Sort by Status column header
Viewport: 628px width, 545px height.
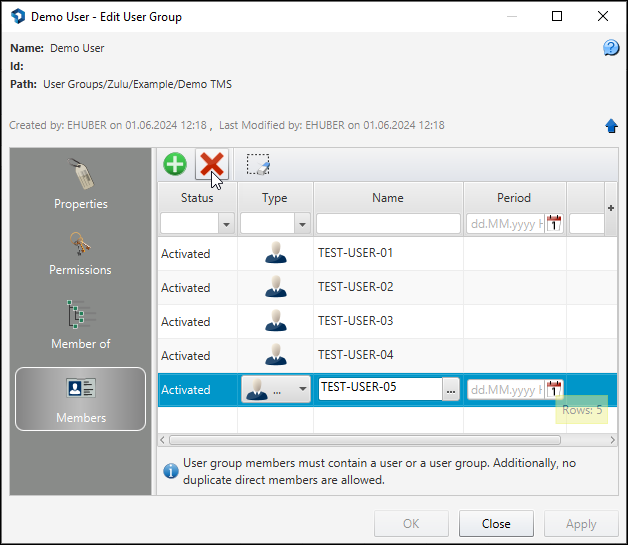pyautogui.click(x=197, y=198)
